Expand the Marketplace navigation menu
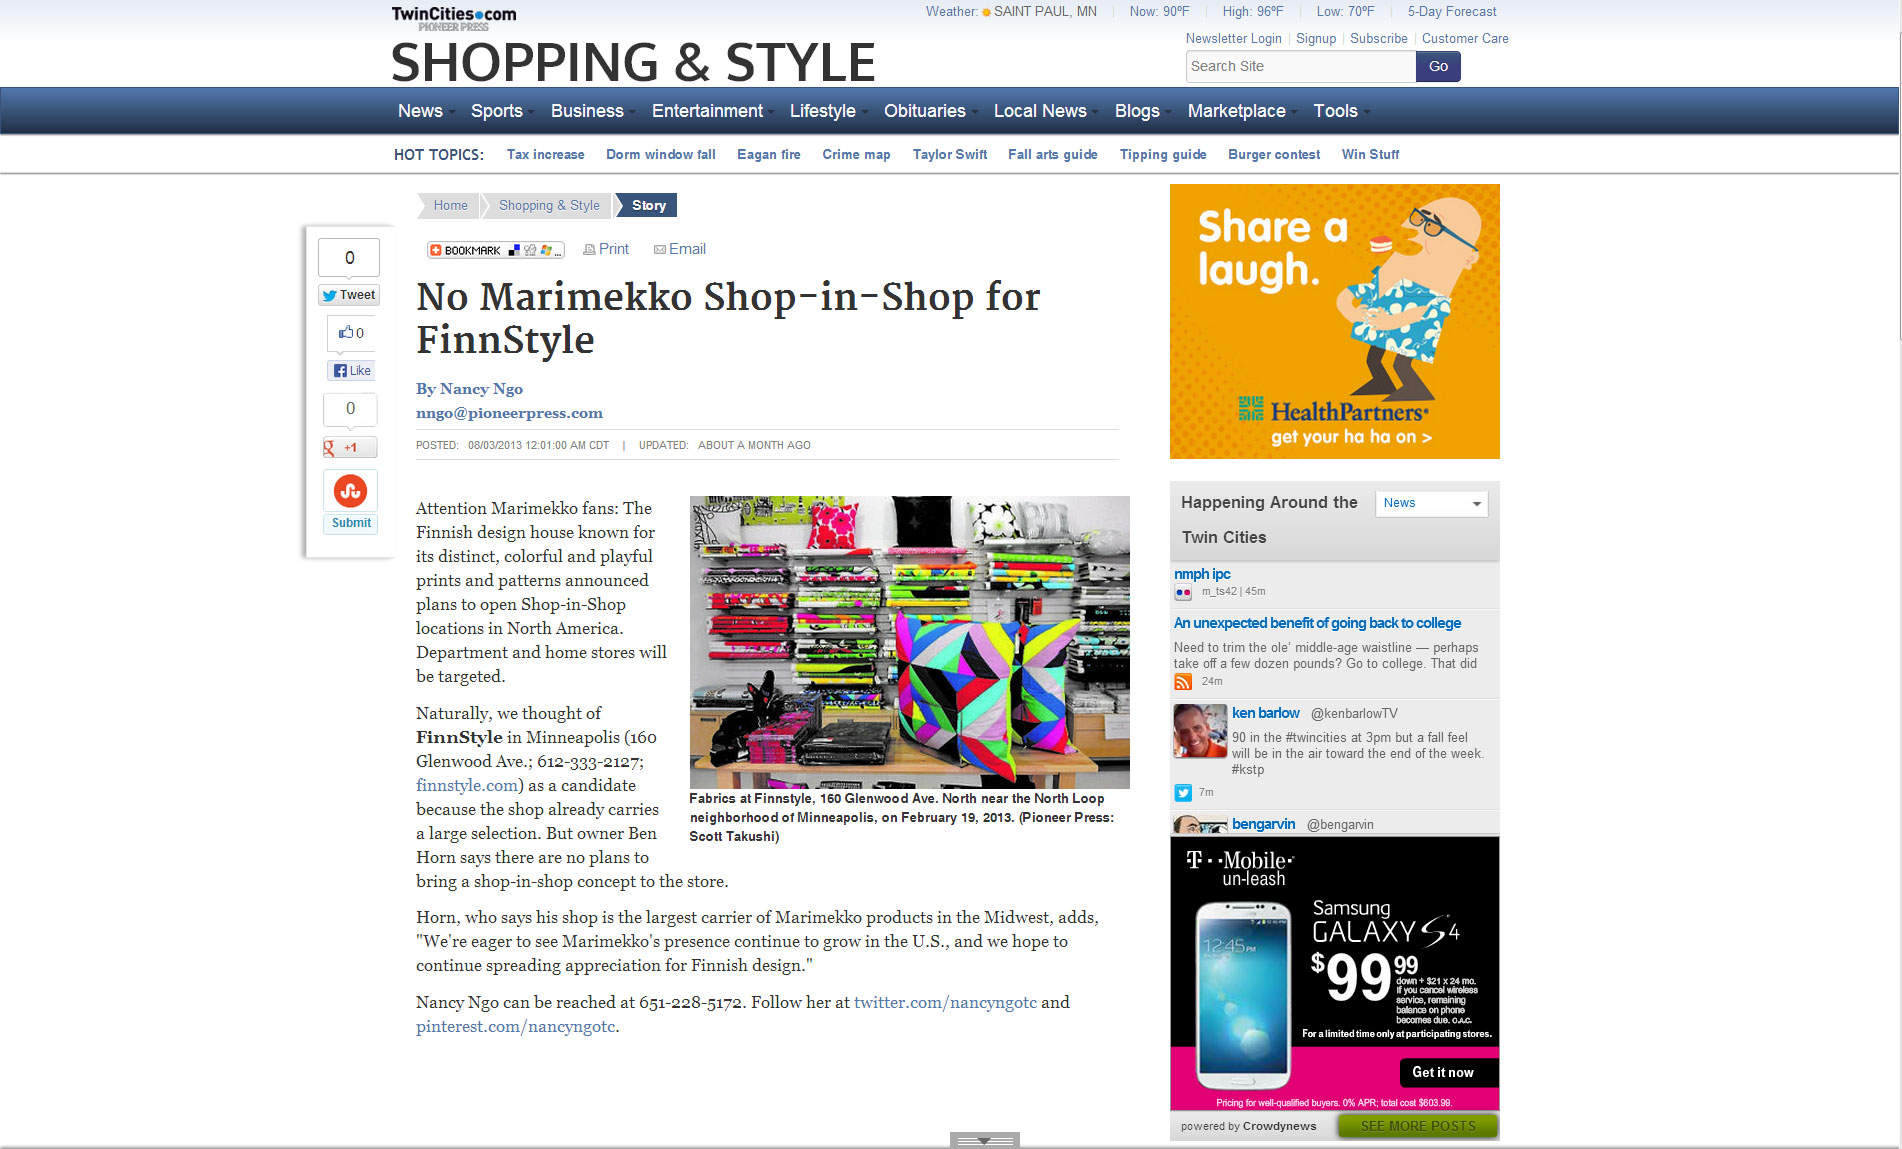1902x1149 pixels. tap(1237, 111)
